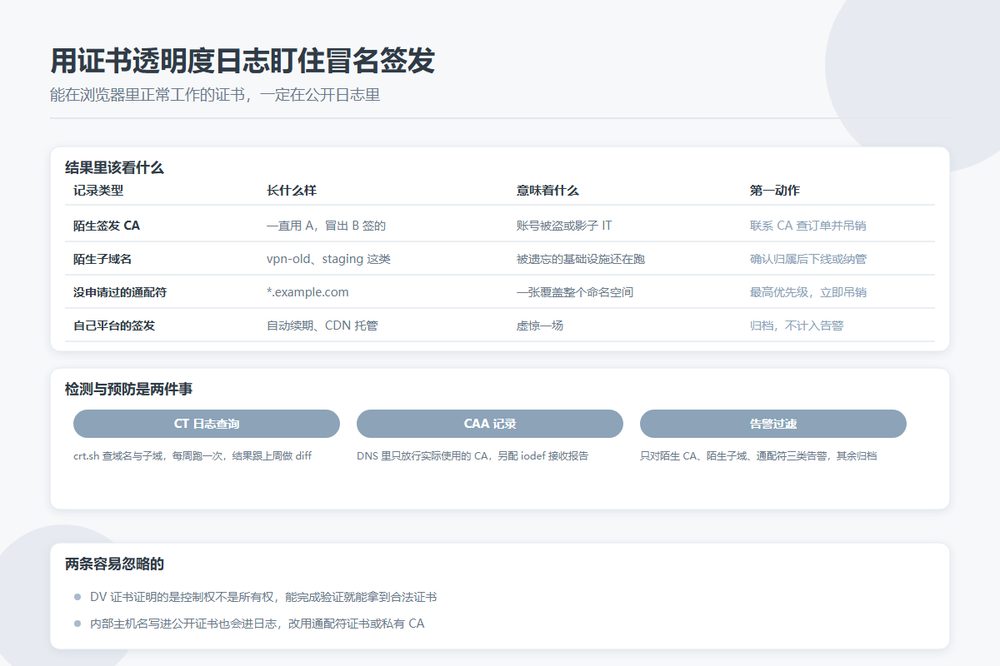This screenshot has width=1000, height=666.
Task: Click the '告警过滤' pill button
Action: point(773,424)
